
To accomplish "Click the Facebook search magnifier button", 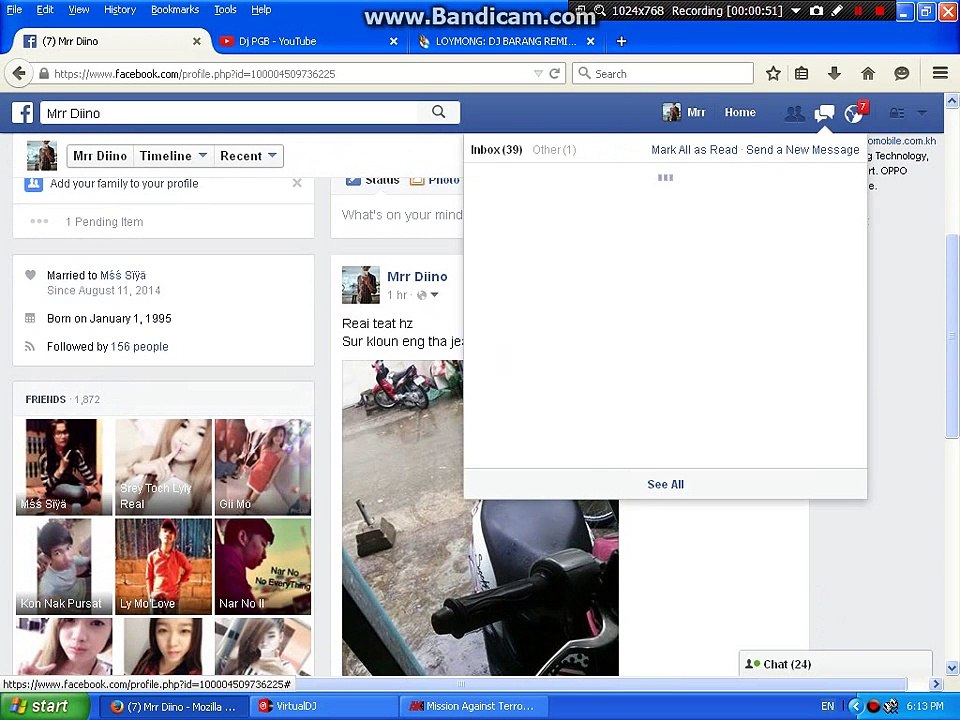I will click(438, 112).
